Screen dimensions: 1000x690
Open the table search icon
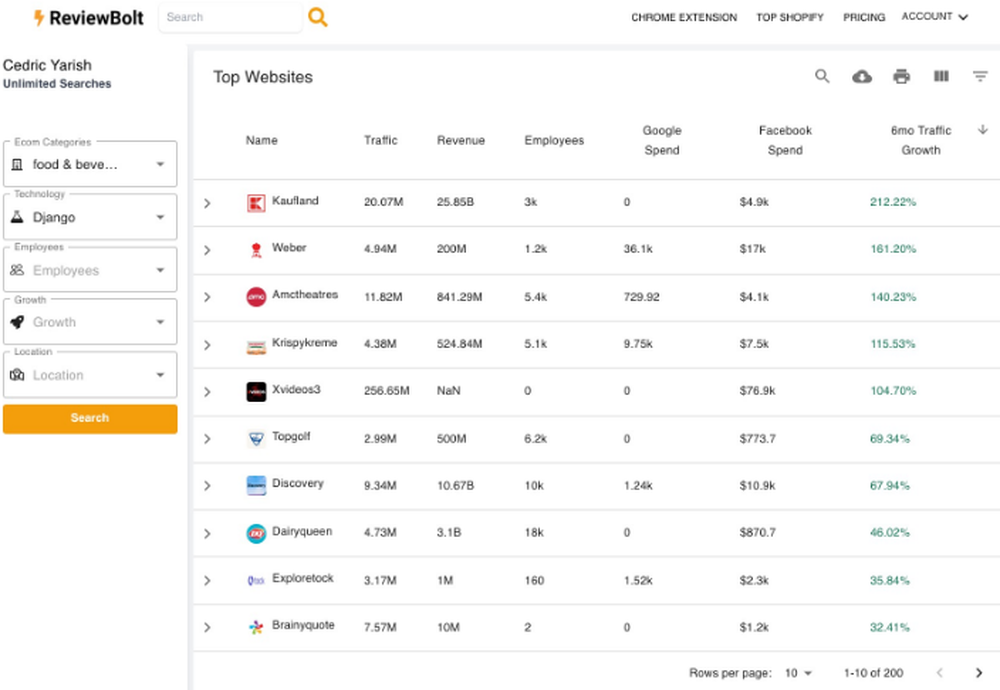point(822,76)
